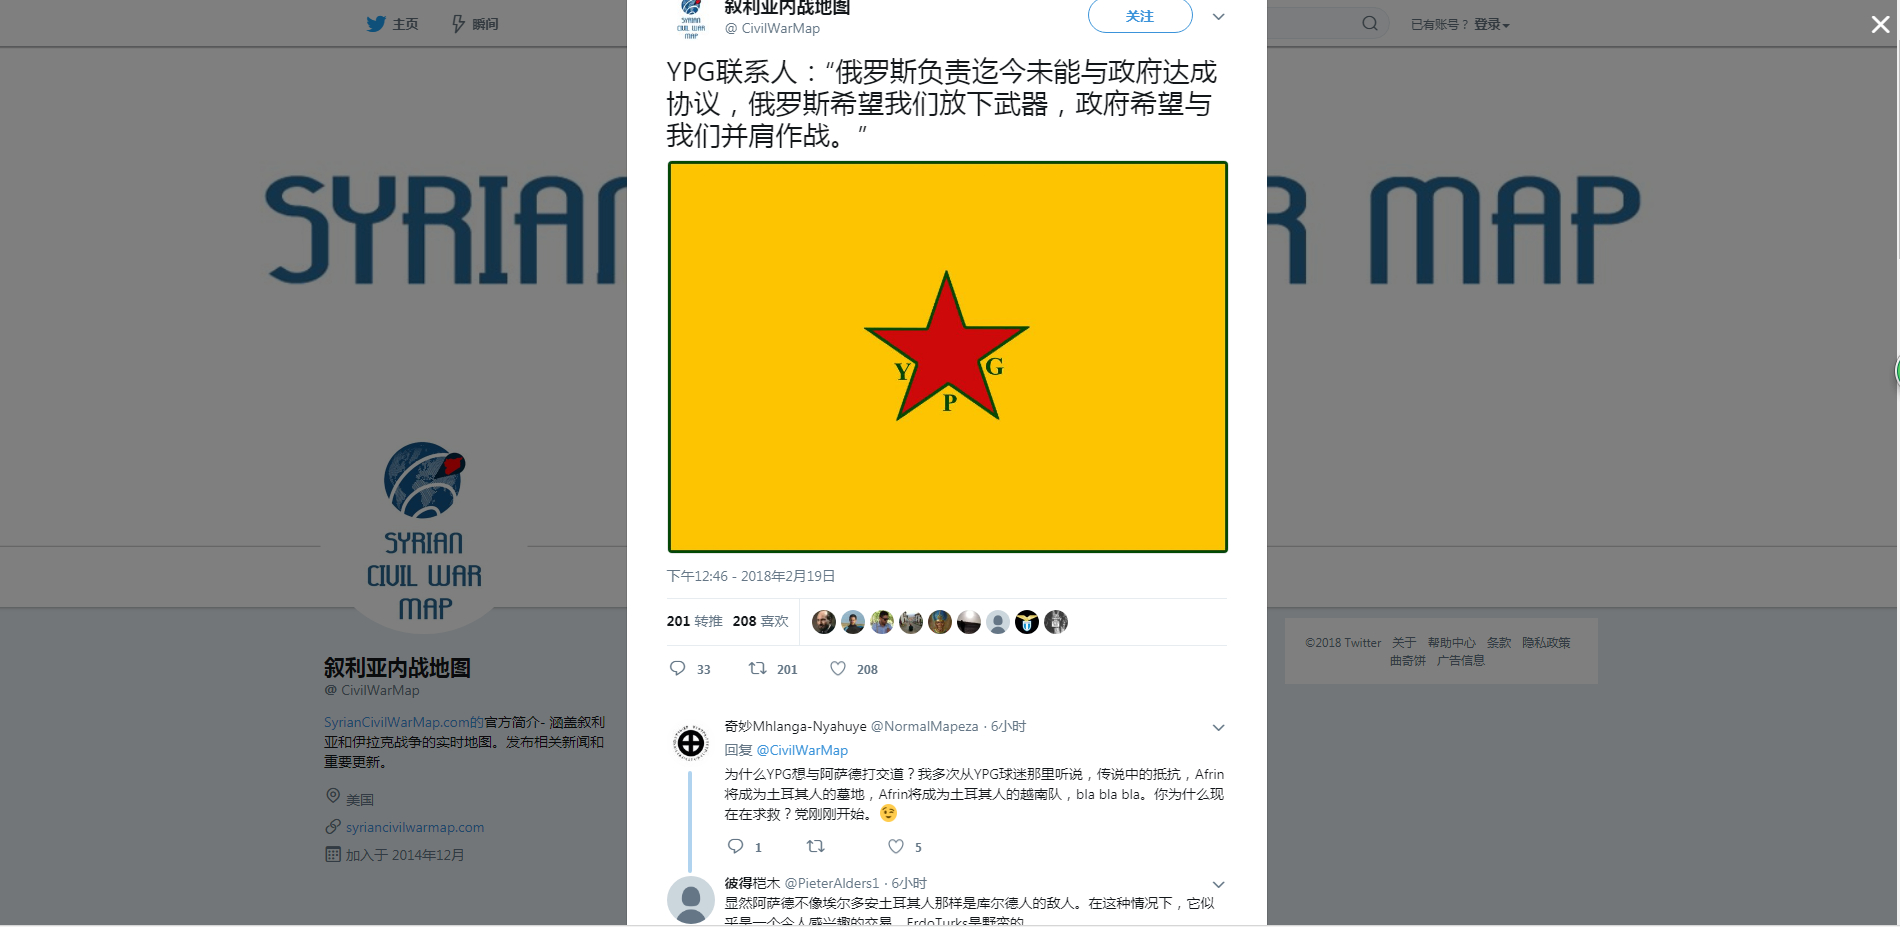View the 201 转推 retweets list
1900x927 pixels.
[x=694, y=621]
